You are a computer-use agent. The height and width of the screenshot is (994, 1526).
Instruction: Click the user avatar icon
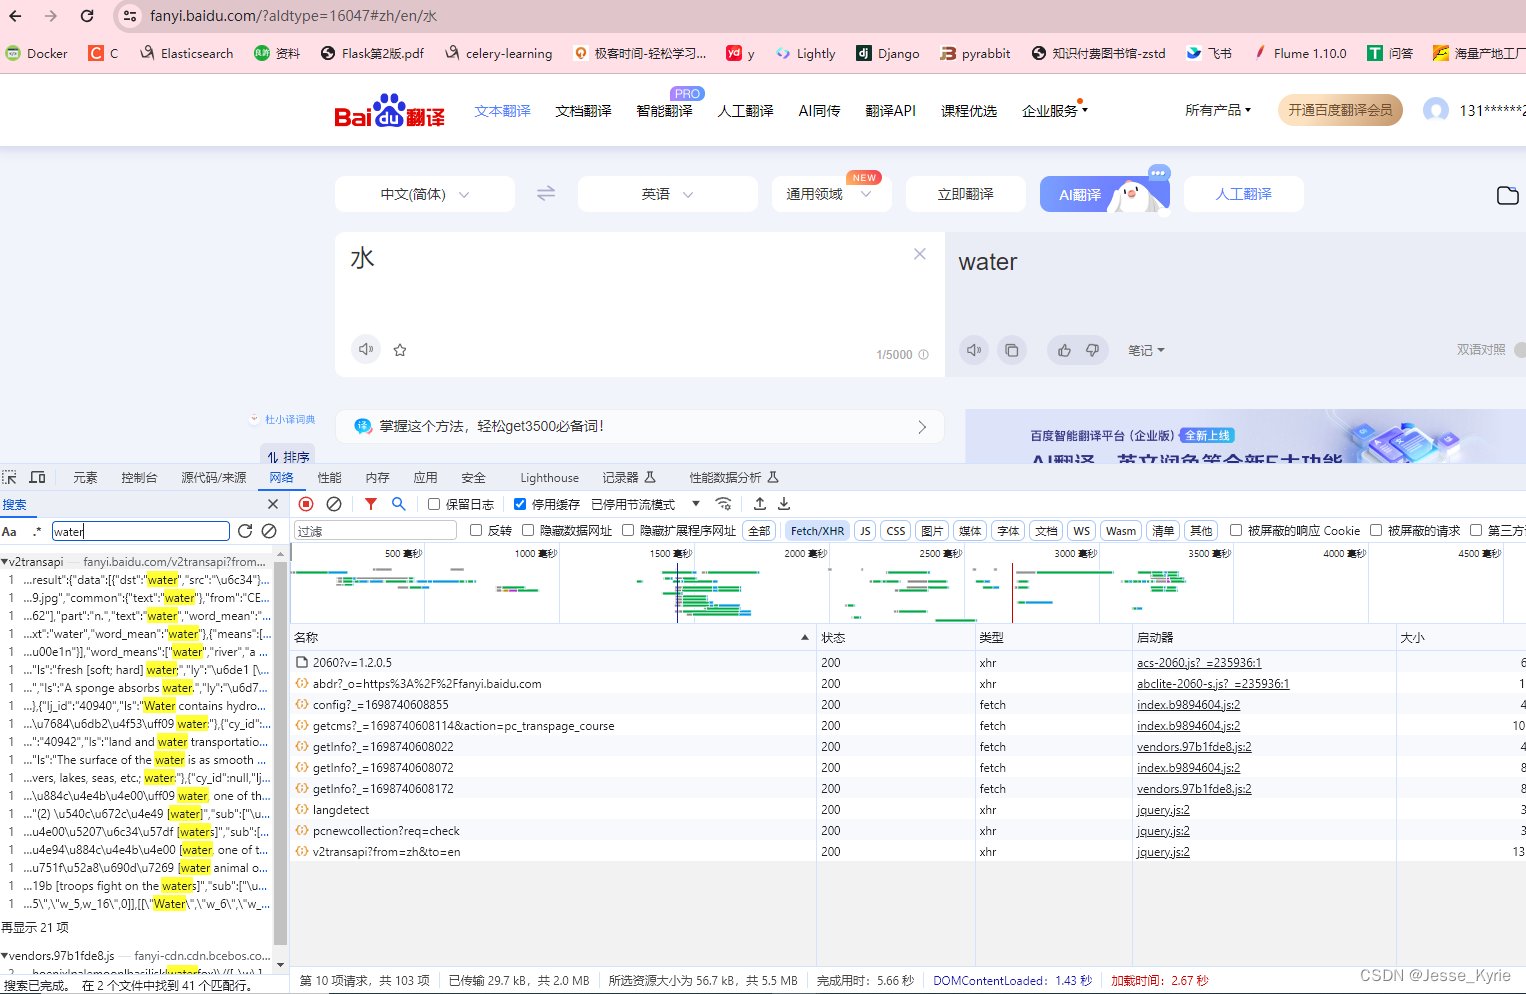1436,110
